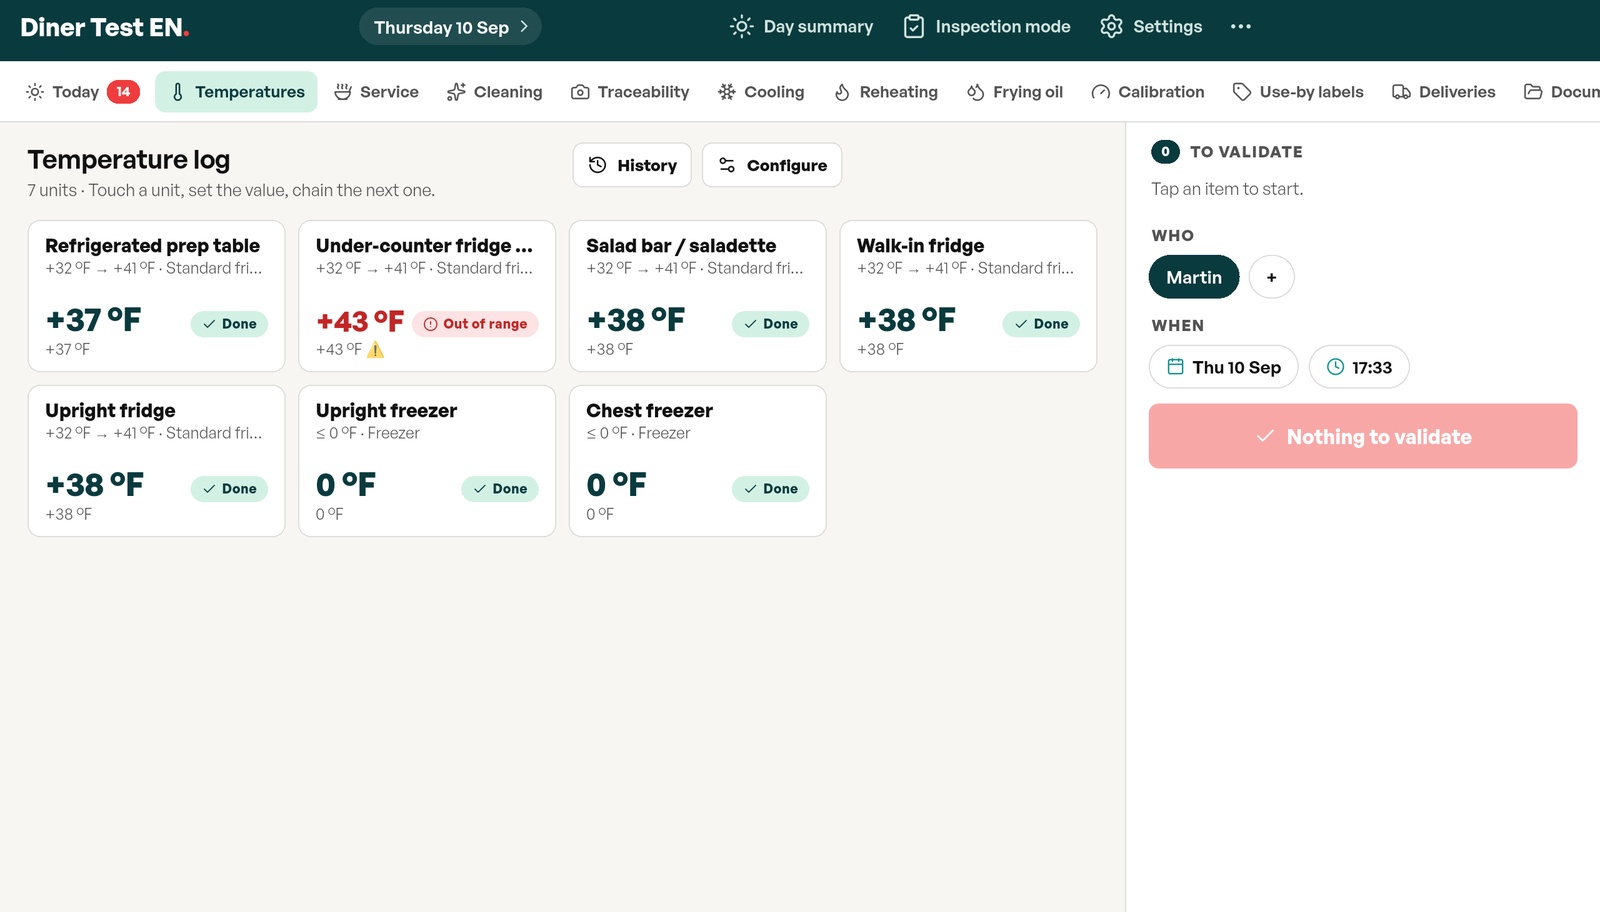Select Martin as the user
Screen dimensions: 1600x912
[1194, 277]
